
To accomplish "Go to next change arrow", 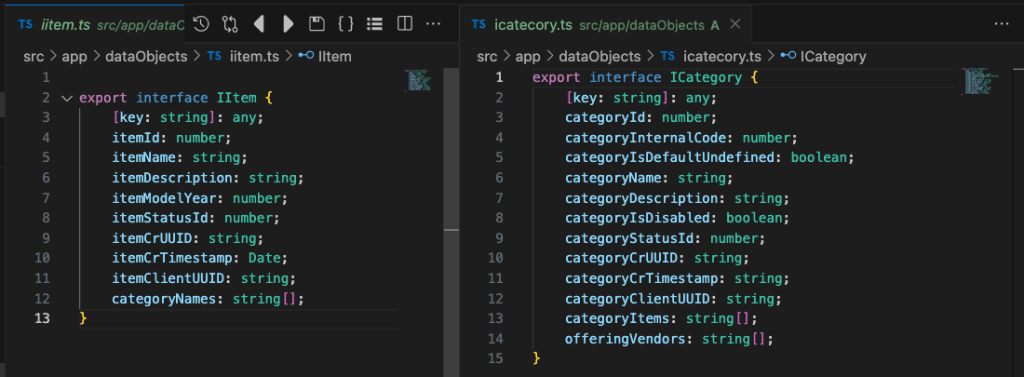I will pyautogui.click(x=288, y=24).
